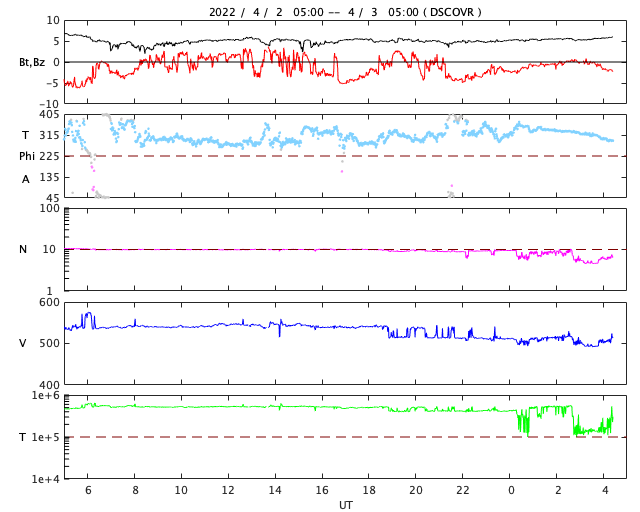The image size is (640, 512).
Task: Click the 14 hour tick on UT axis
Action: [x=275, y=490]
